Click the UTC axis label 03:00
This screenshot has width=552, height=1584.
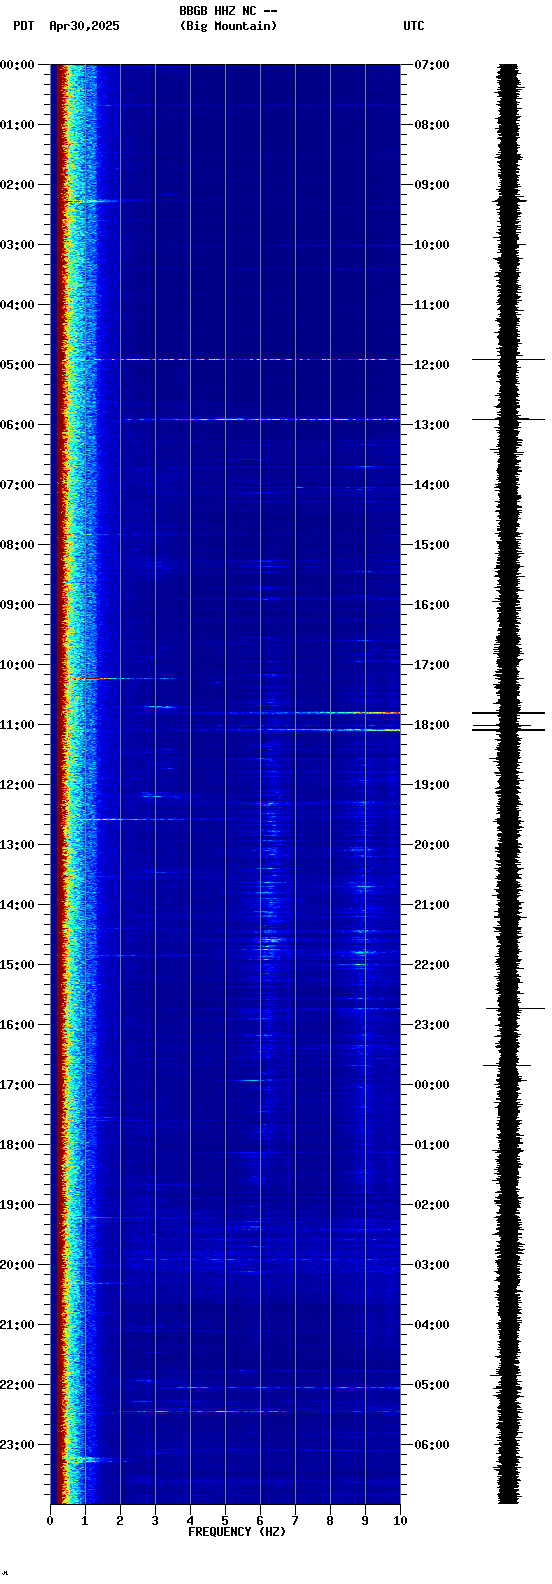tap(432, 1265)
